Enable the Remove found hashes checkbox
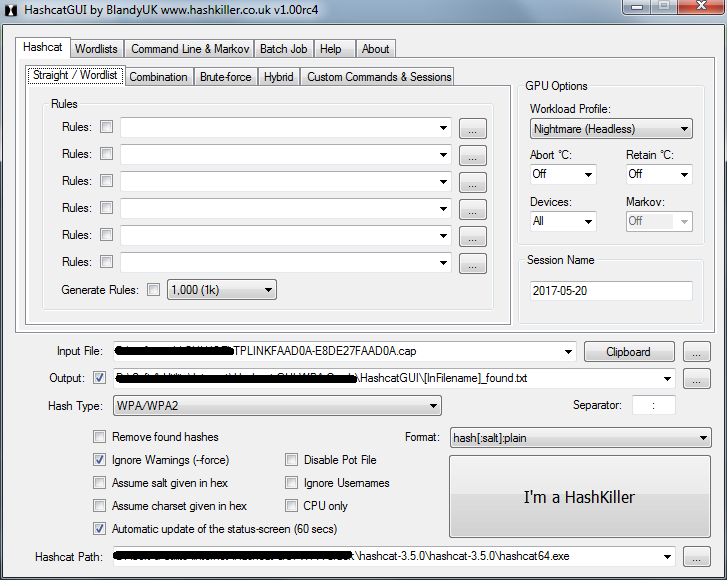Viewport: 727px width, 580px height. point(100,437)
